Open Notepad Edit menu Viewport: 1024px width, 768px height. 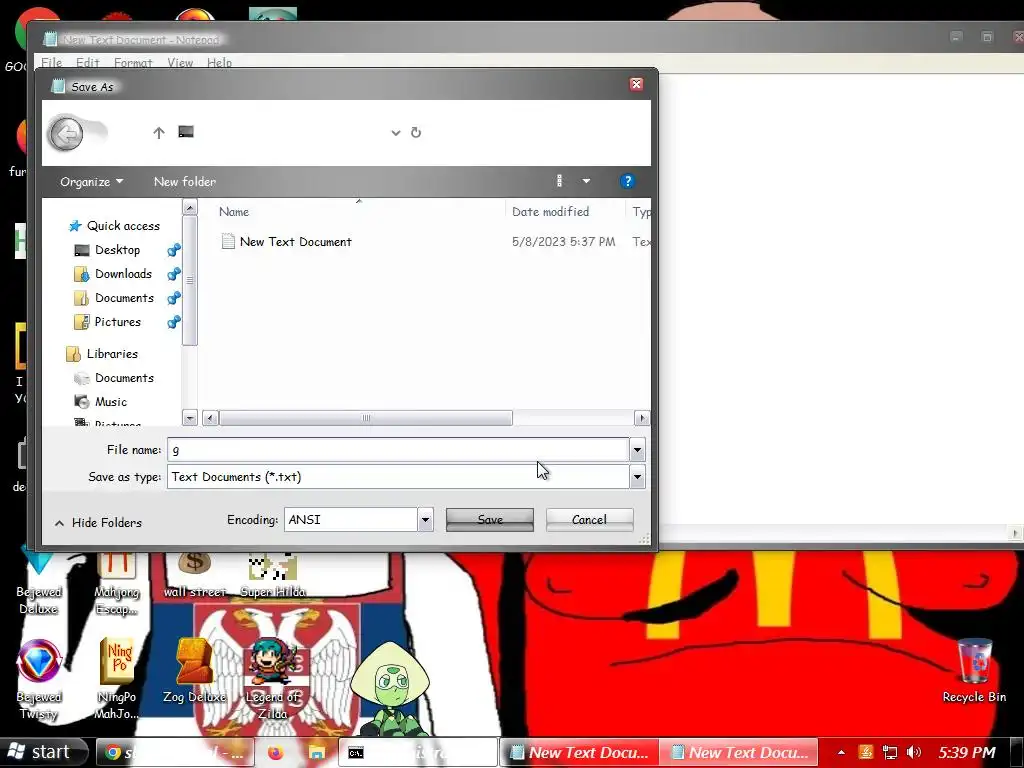tap(88, 63)
